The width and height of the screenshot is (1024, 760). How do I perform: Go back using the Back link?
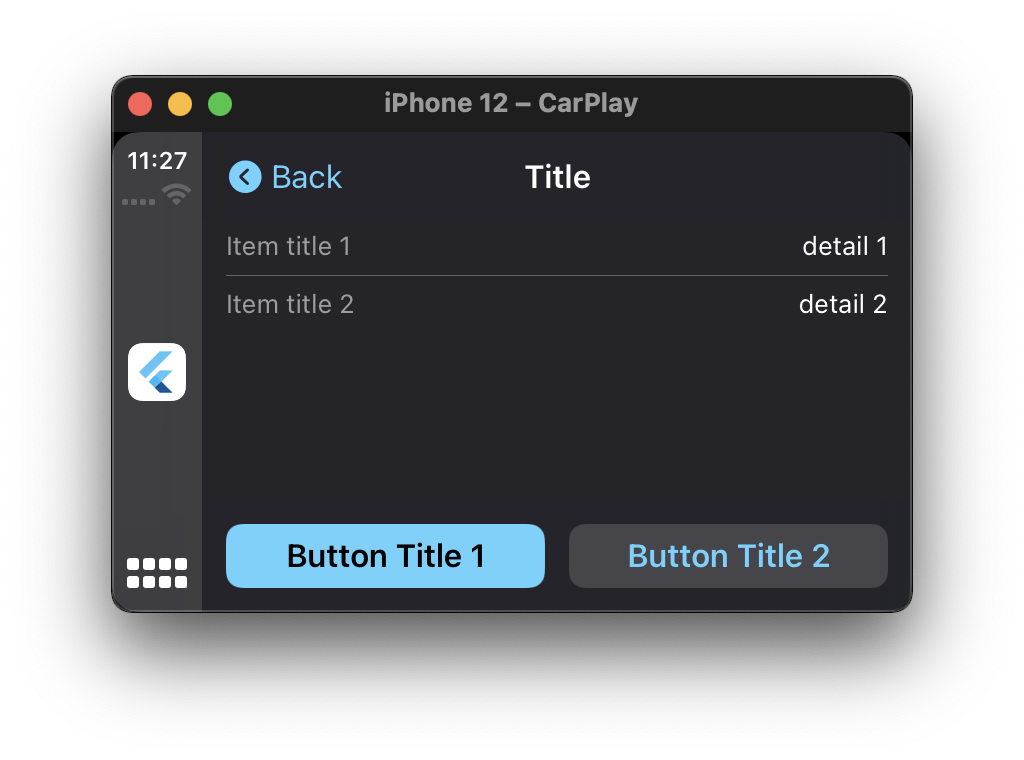pyautogui.click(x=306, y=176)
